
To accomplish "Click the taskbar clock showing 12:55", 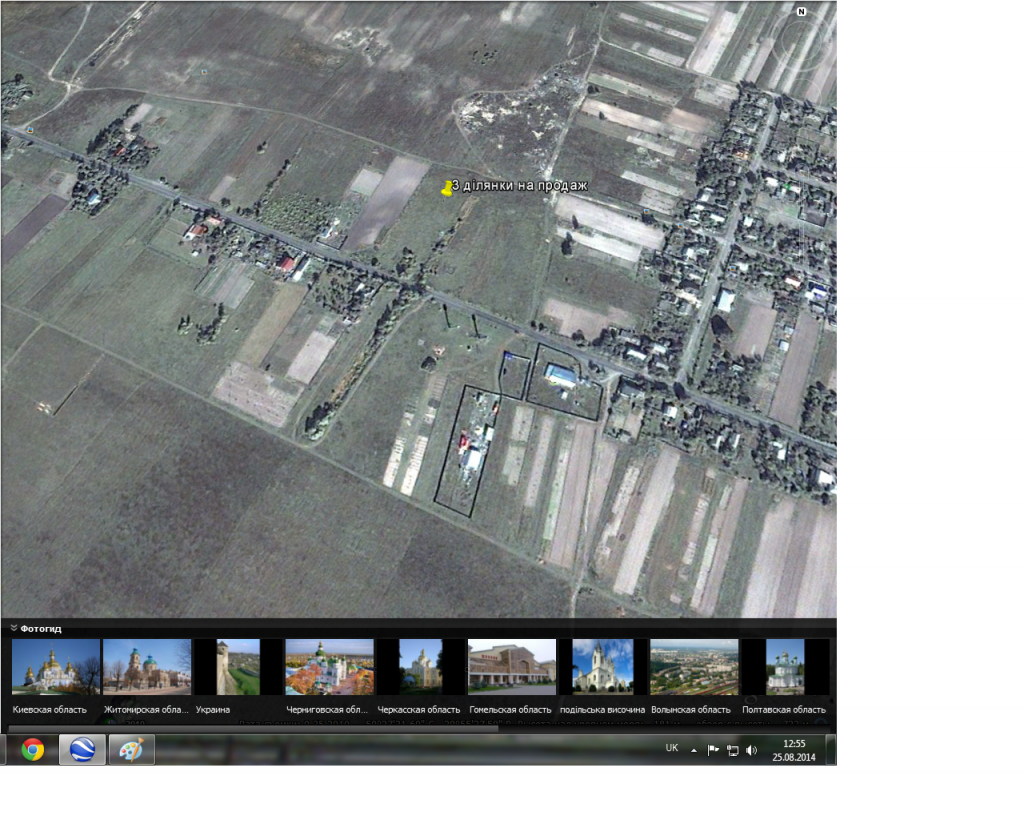I will point(794,750).
